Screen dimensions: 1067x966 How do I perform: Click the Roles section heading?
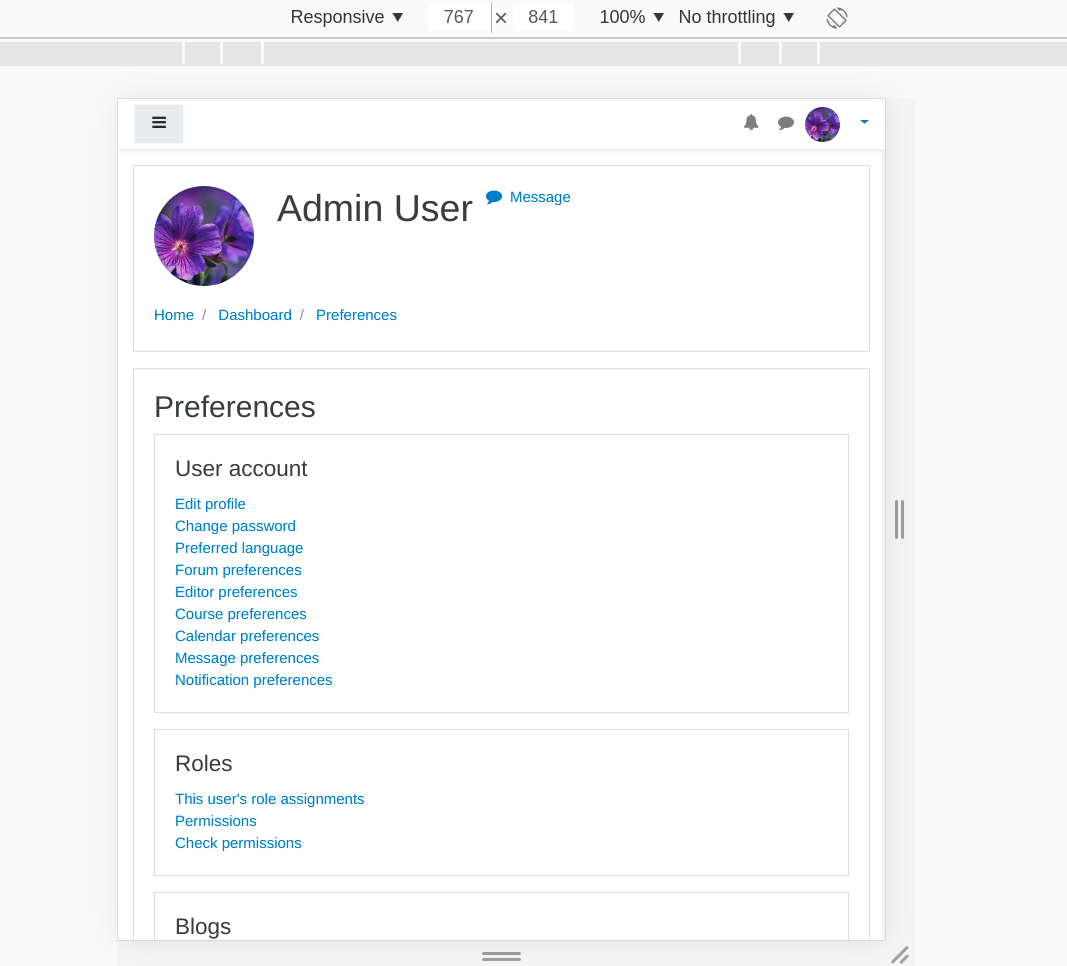(x=203, y=763)
